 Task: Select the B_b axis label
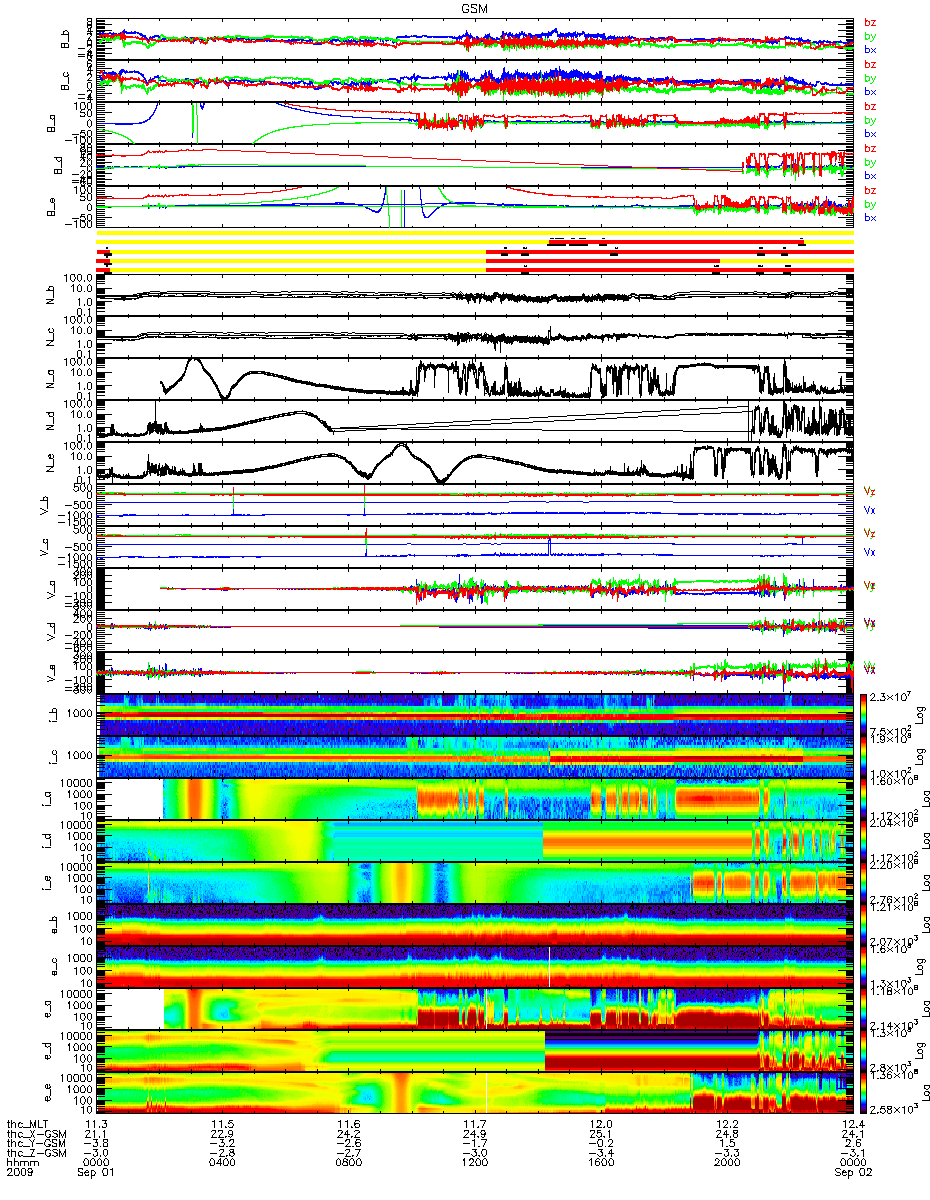pos(65,39)
